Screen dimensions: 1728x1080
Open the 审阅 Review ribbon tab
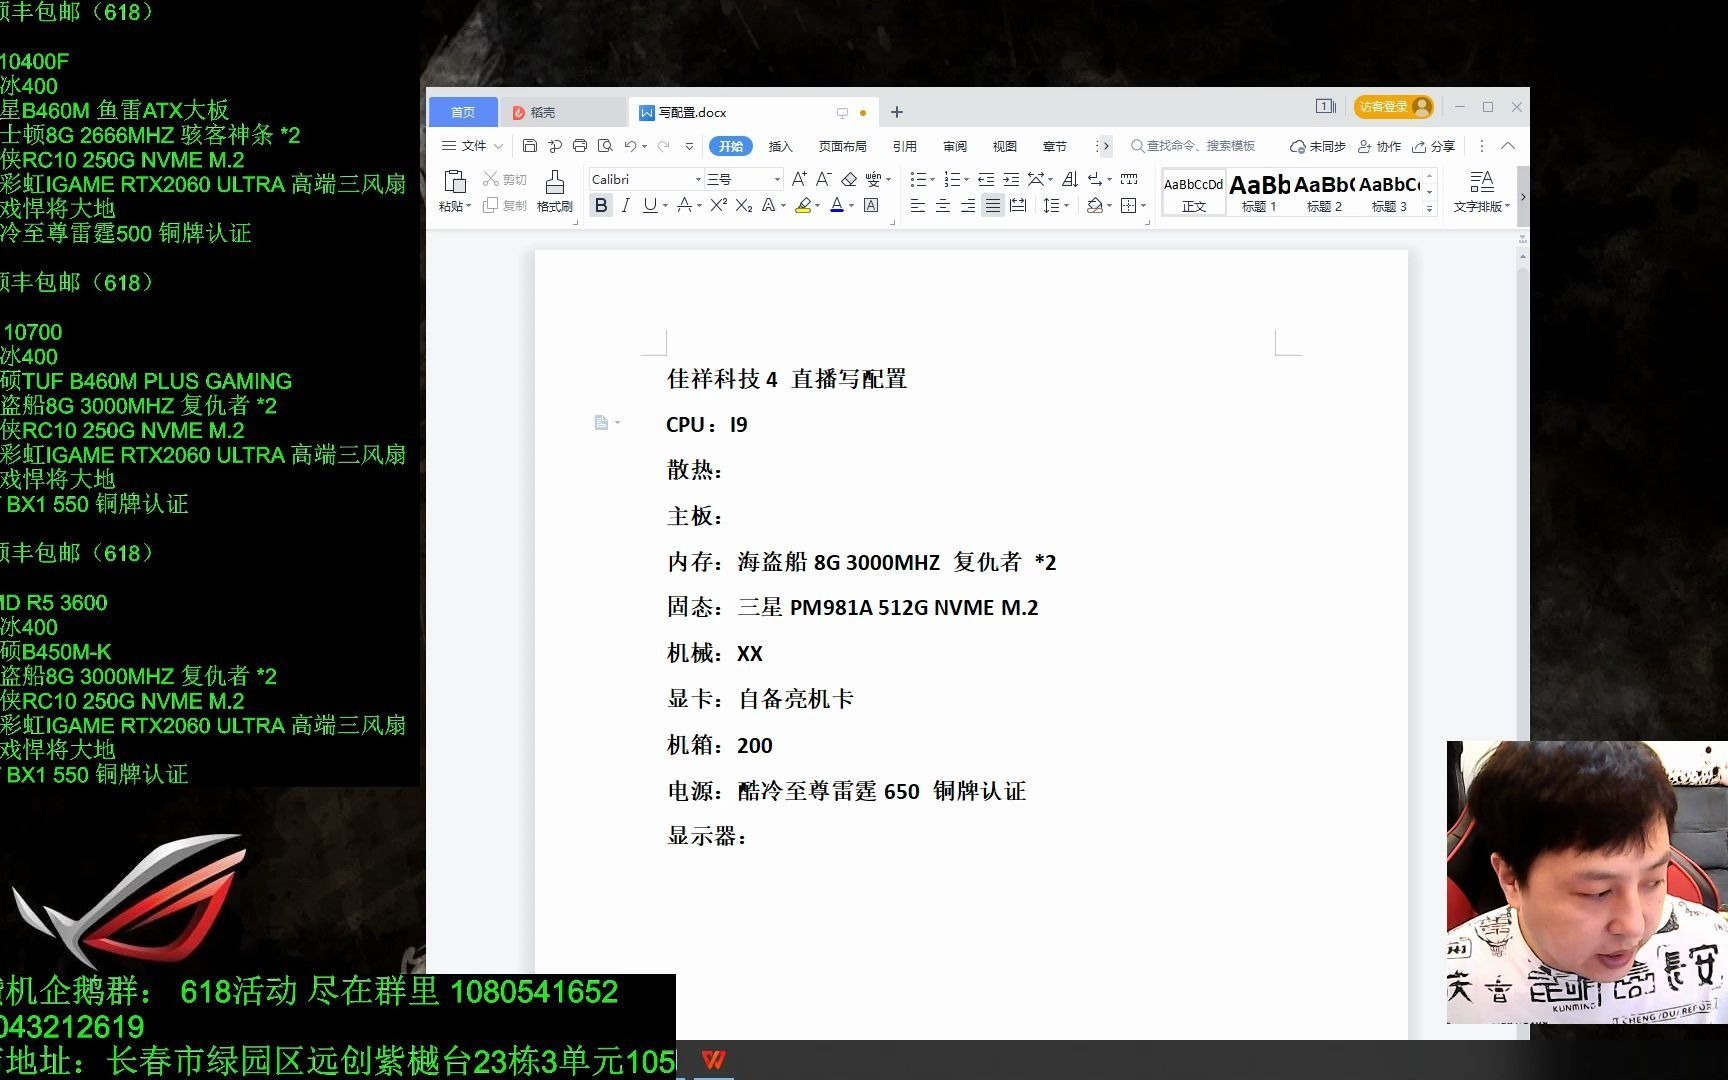(955, 146)
